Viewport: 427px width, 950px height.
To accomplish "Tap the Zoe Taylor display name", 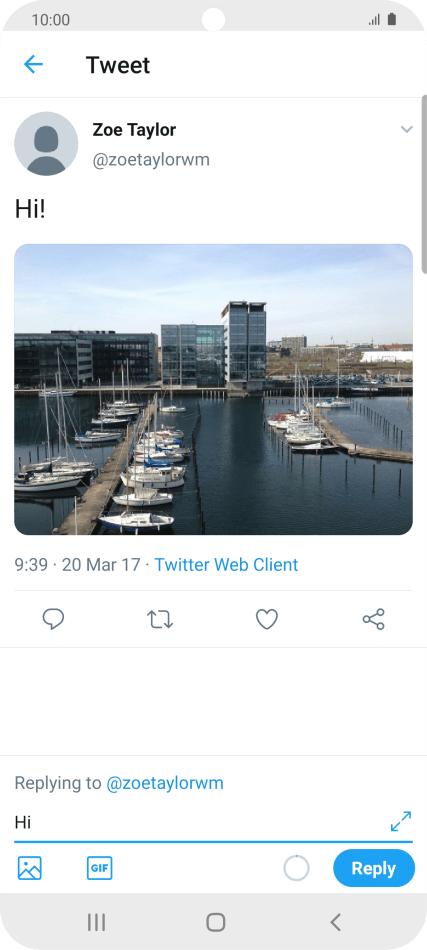I will (134, 130).
